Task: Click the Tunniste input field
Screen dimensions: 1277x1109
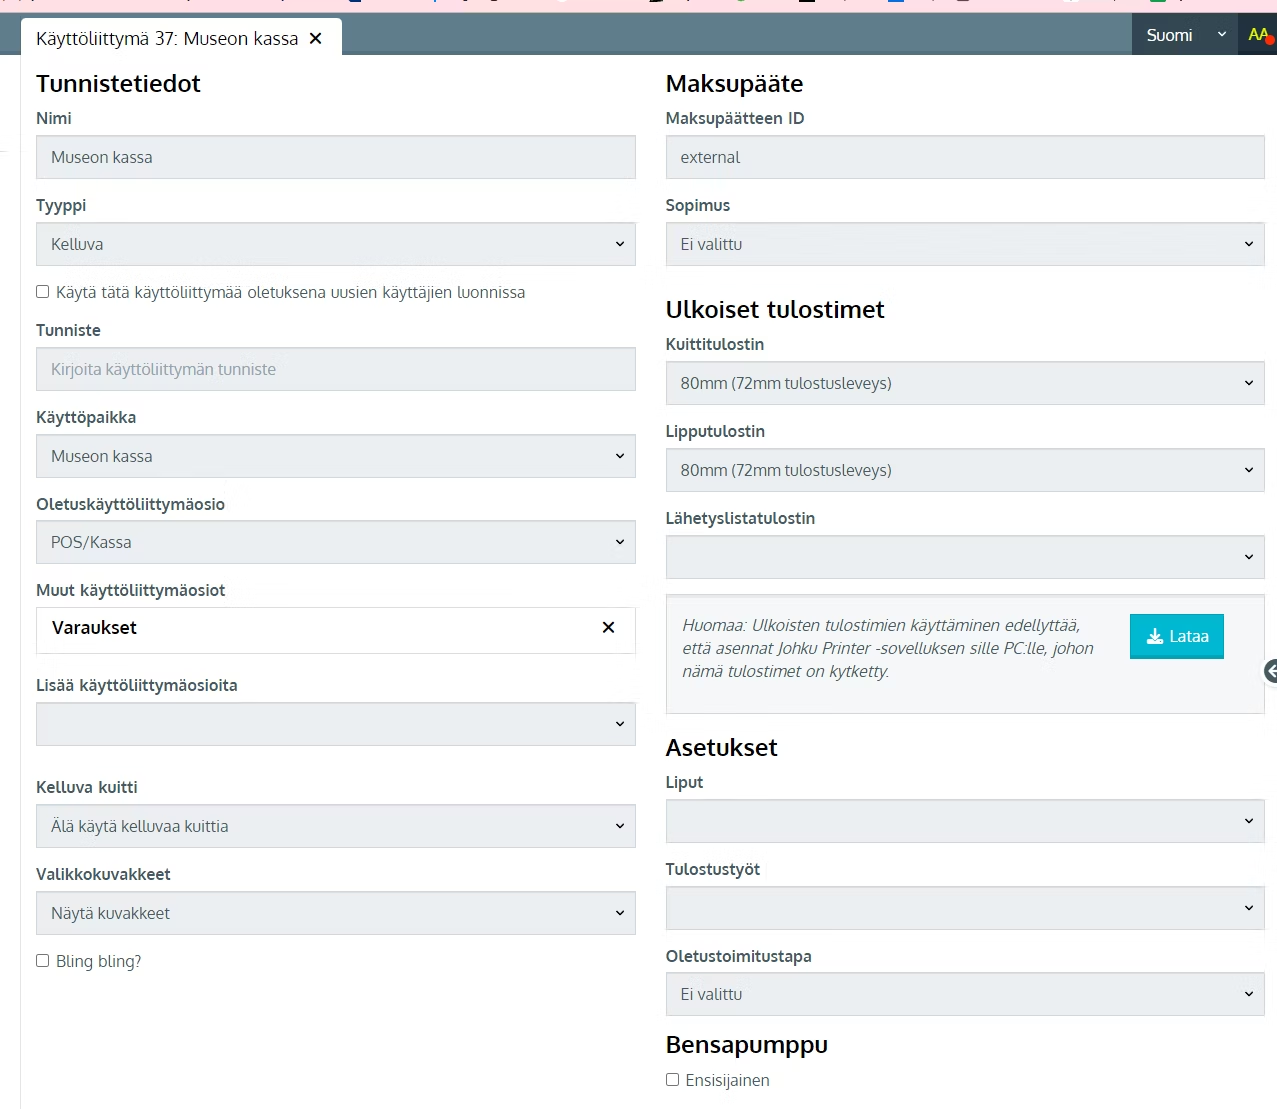Action: (x=336, y=369)
